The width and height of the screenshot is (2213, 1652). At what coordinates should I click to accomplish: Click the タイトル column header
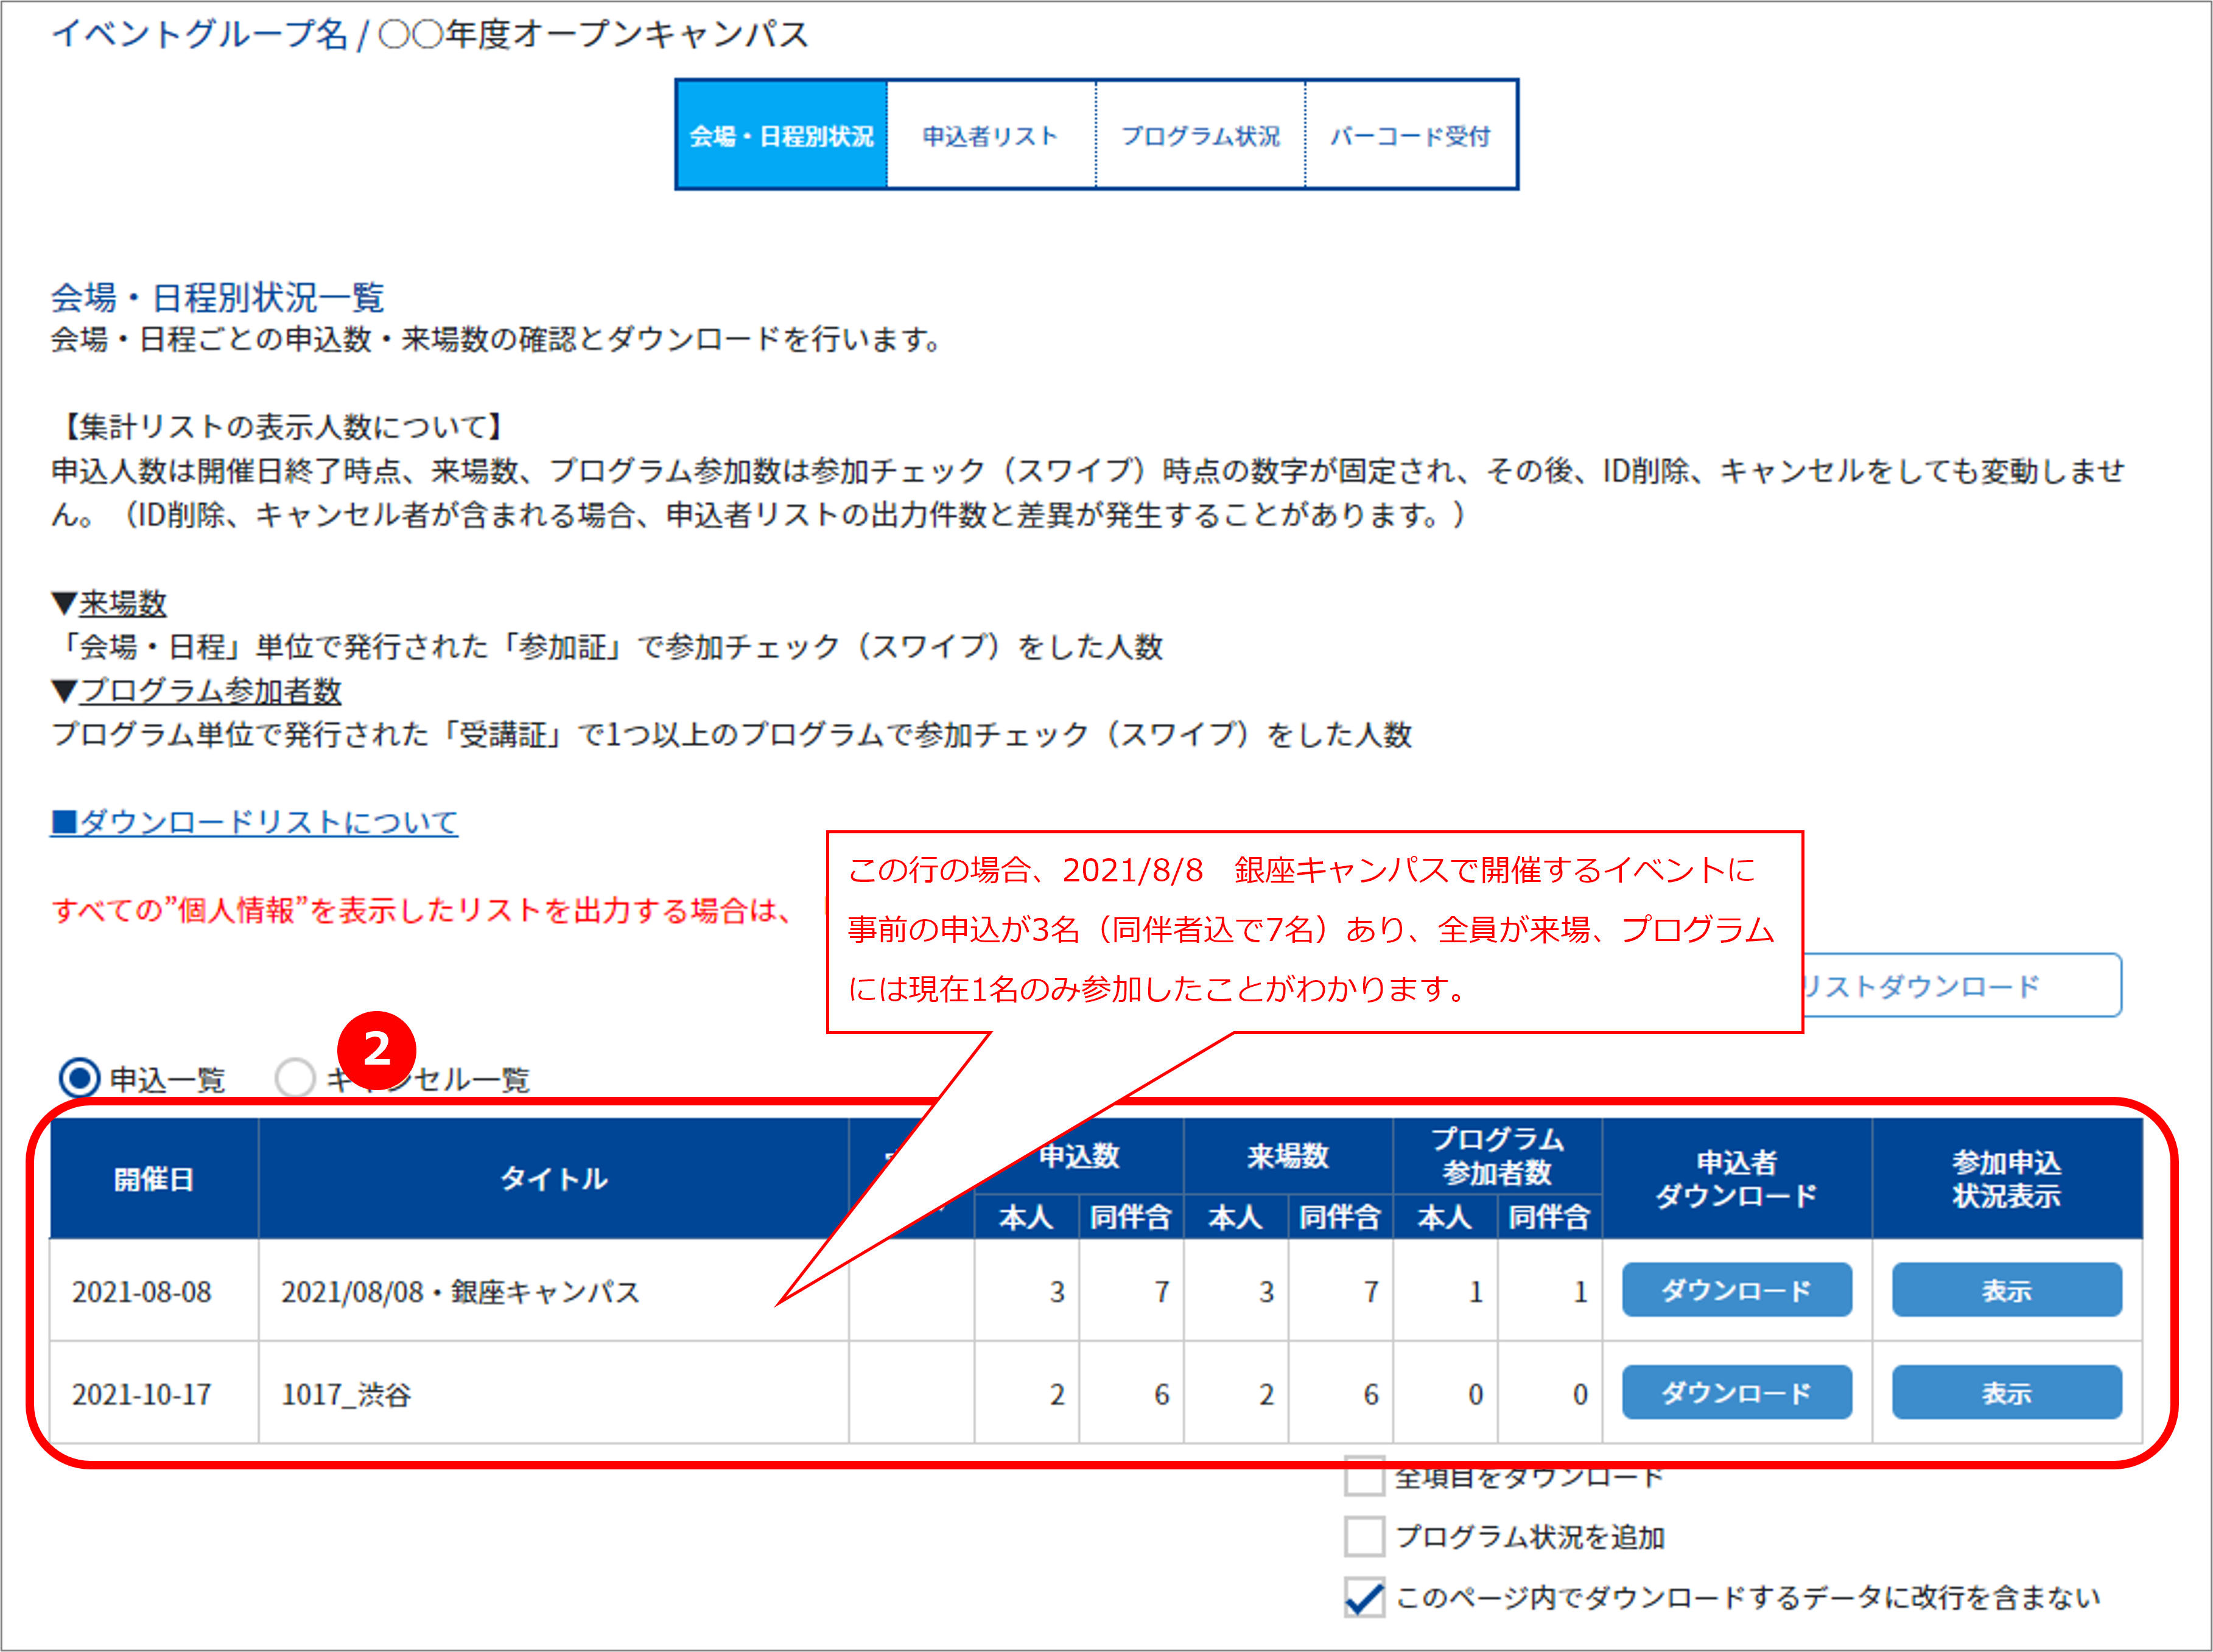point(554,1179)
